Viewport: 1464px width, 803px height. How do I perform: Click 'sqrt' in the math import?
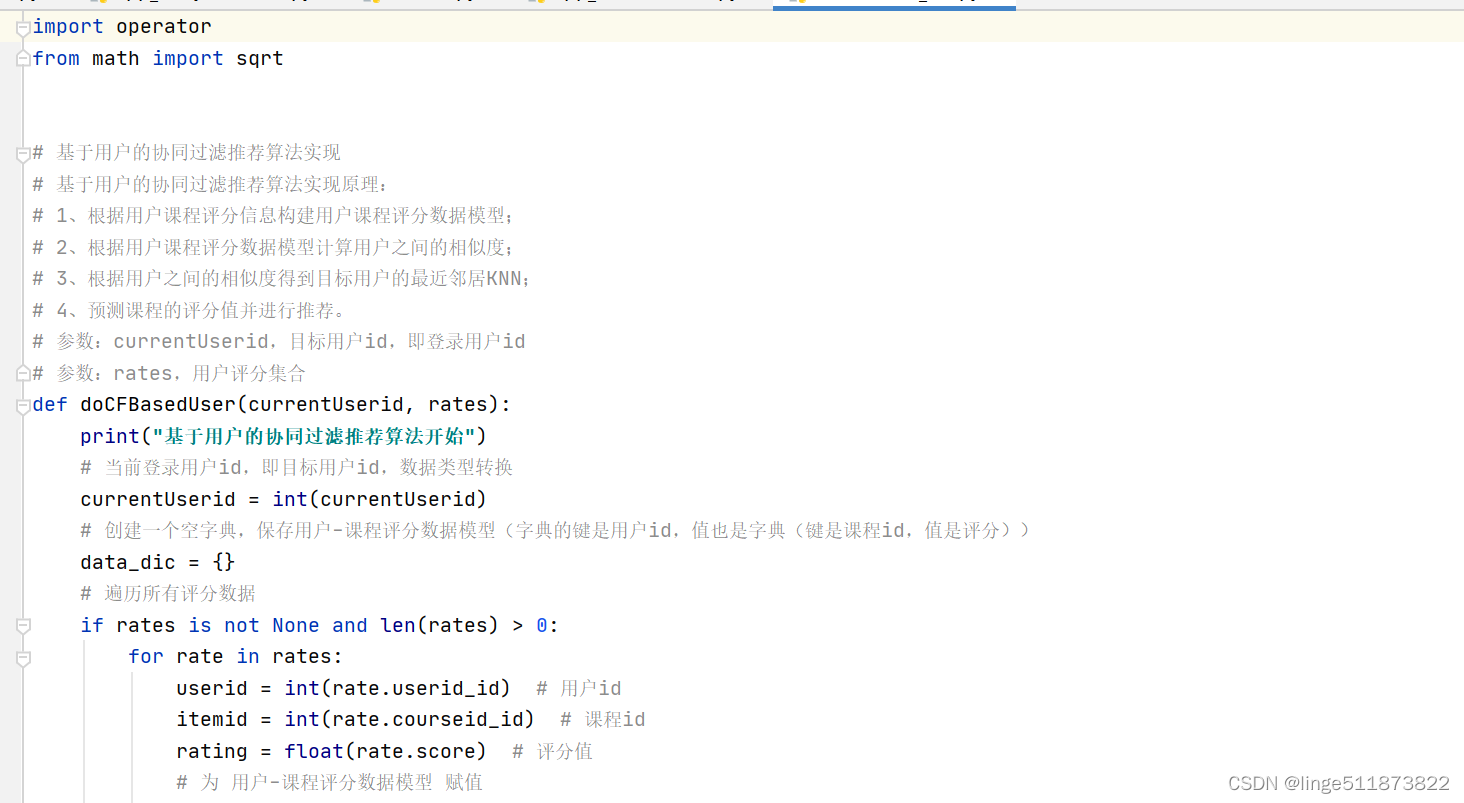[260, 59]
